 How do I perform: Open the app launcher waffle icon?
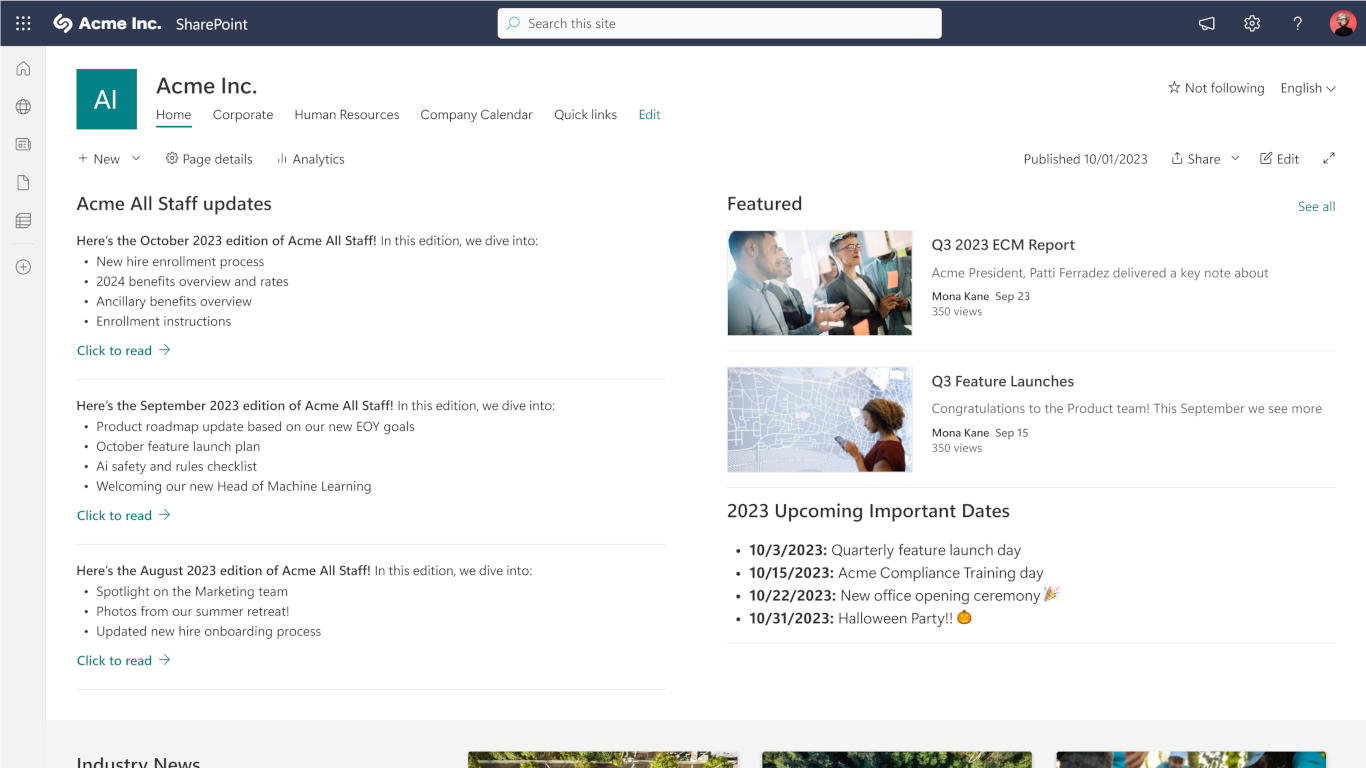click(23, 23)
